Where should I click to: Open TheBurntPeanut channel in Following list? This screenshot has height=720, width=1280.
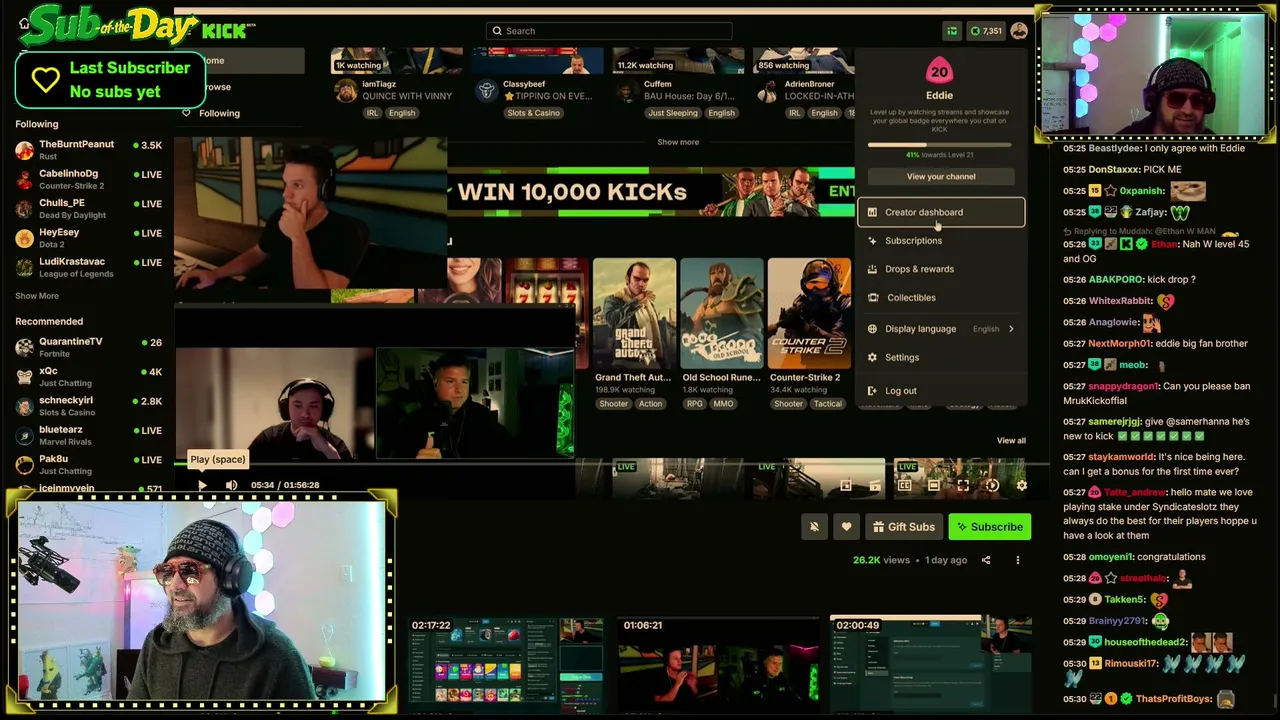coord(88,150)
